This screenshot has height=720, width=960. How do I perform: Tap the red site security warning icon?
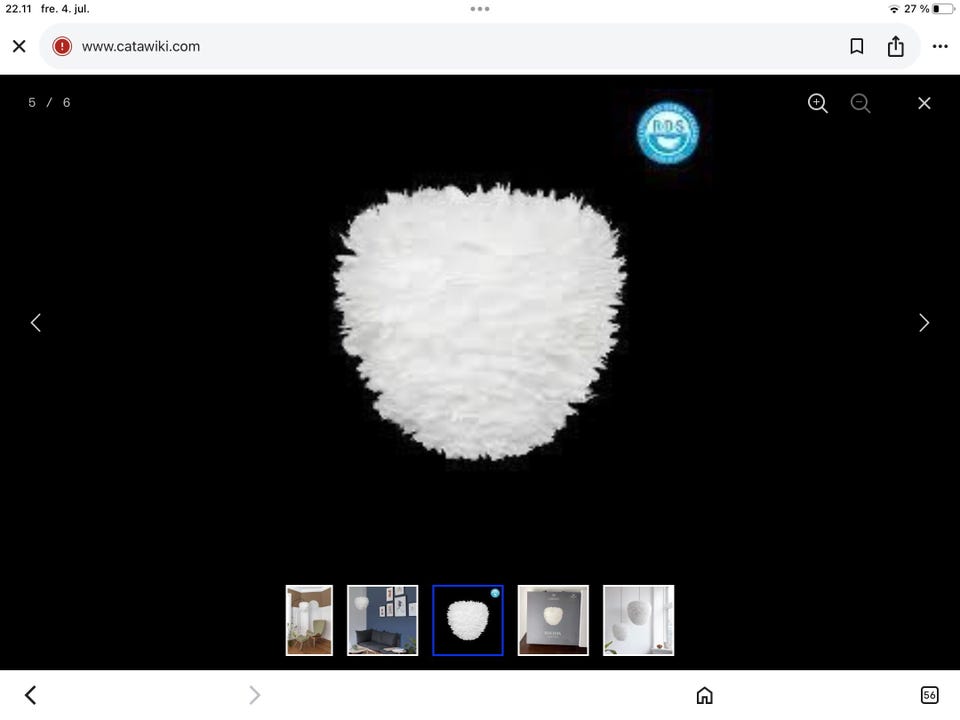pos(62,47)
